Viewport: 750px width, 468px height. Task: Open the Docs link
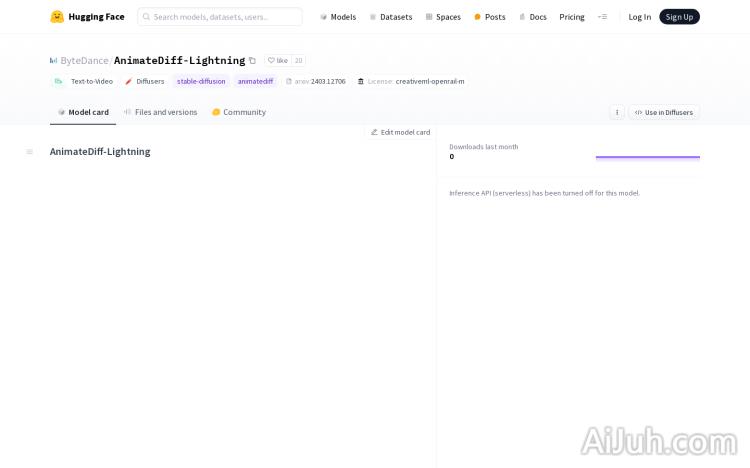pyautogui.click(x=533, y=17)
